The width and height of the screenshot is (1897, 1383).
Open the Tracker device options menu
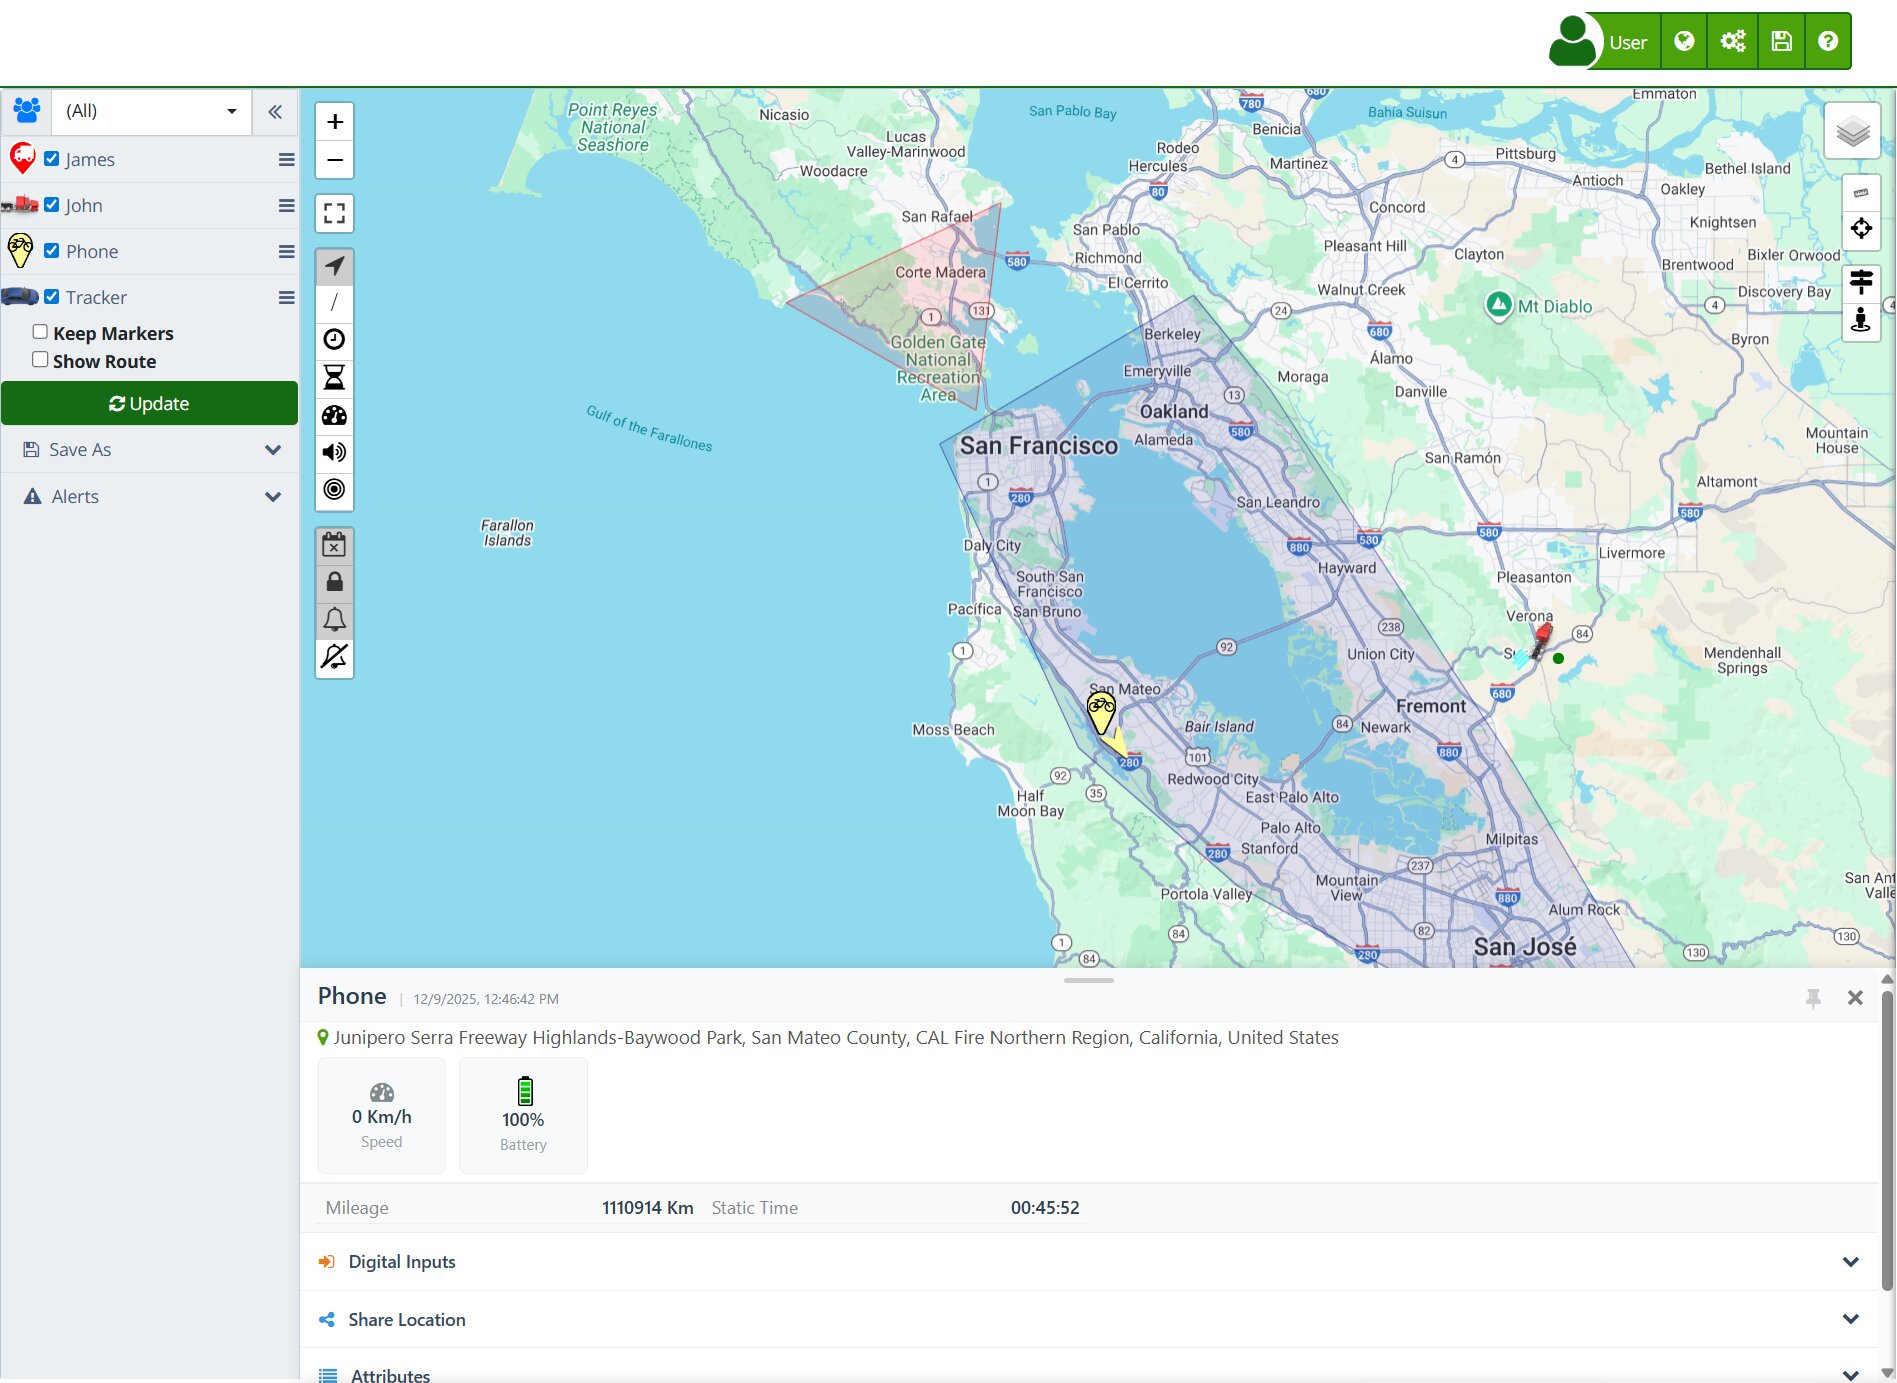pyautogui.click(x=286, y=297)
